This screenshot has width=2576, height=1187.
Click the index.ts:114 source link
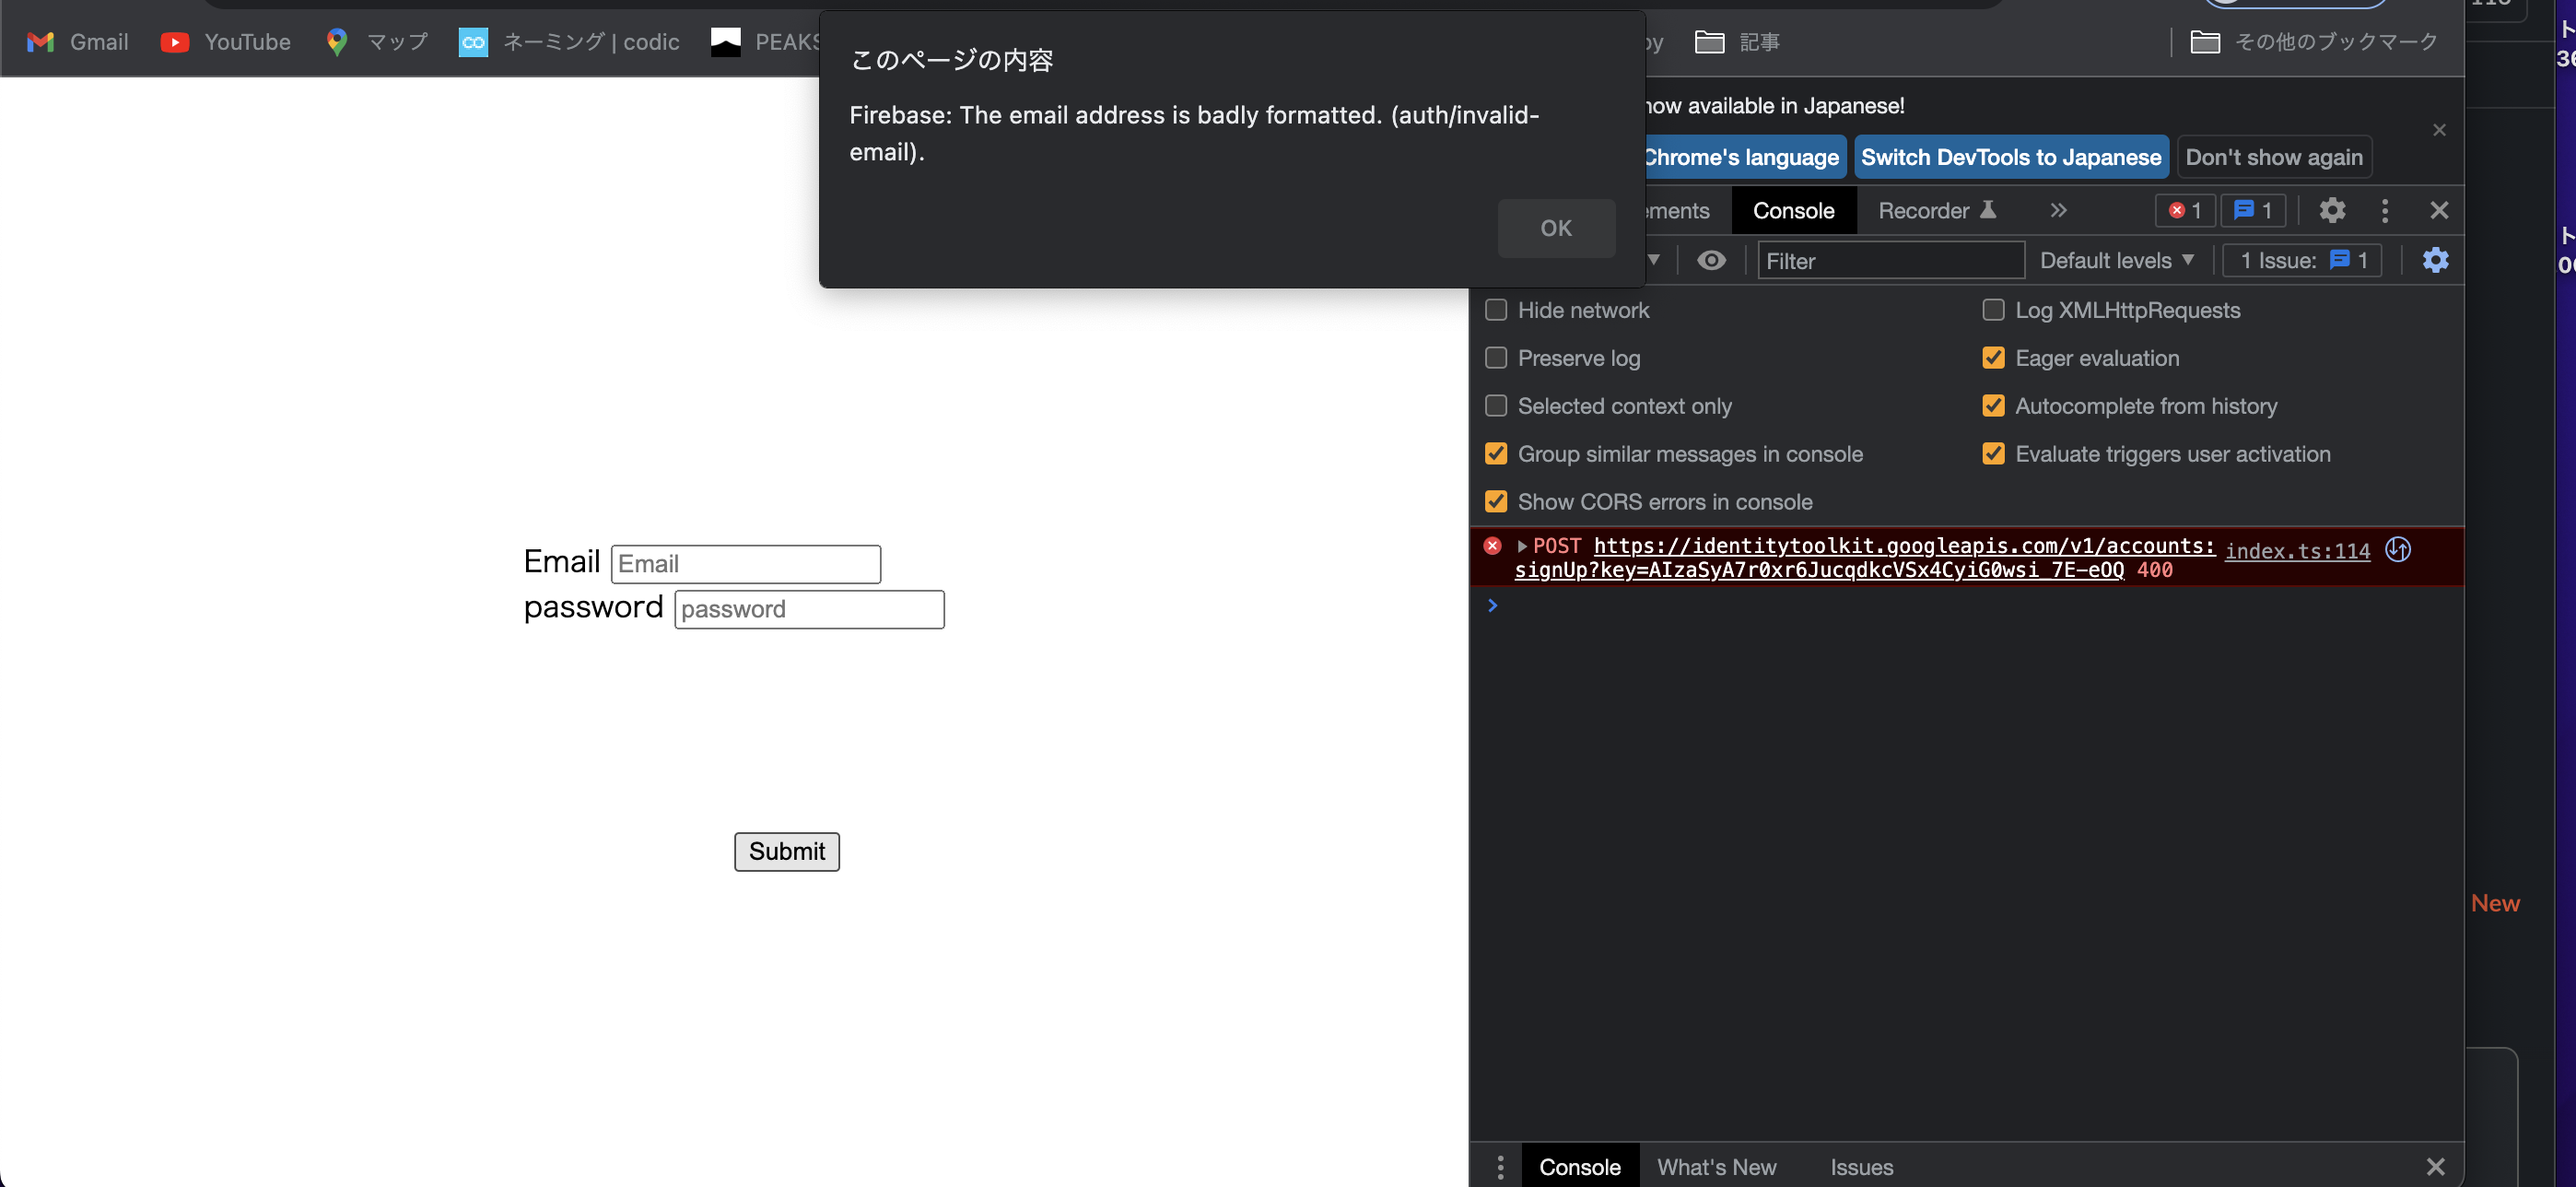2297,551
